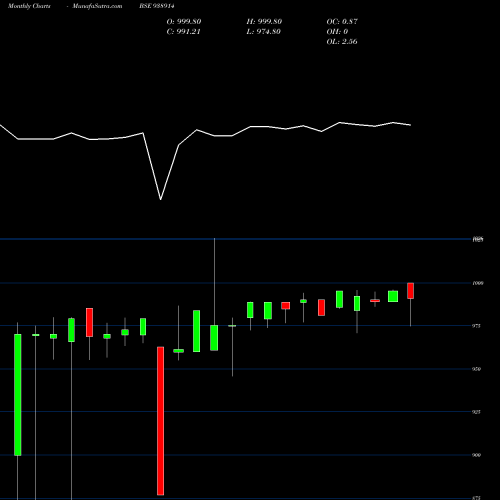Click the 'BSE 938914' symbol text
Viewport: 500px width, 500px height.
click(157, 6)
